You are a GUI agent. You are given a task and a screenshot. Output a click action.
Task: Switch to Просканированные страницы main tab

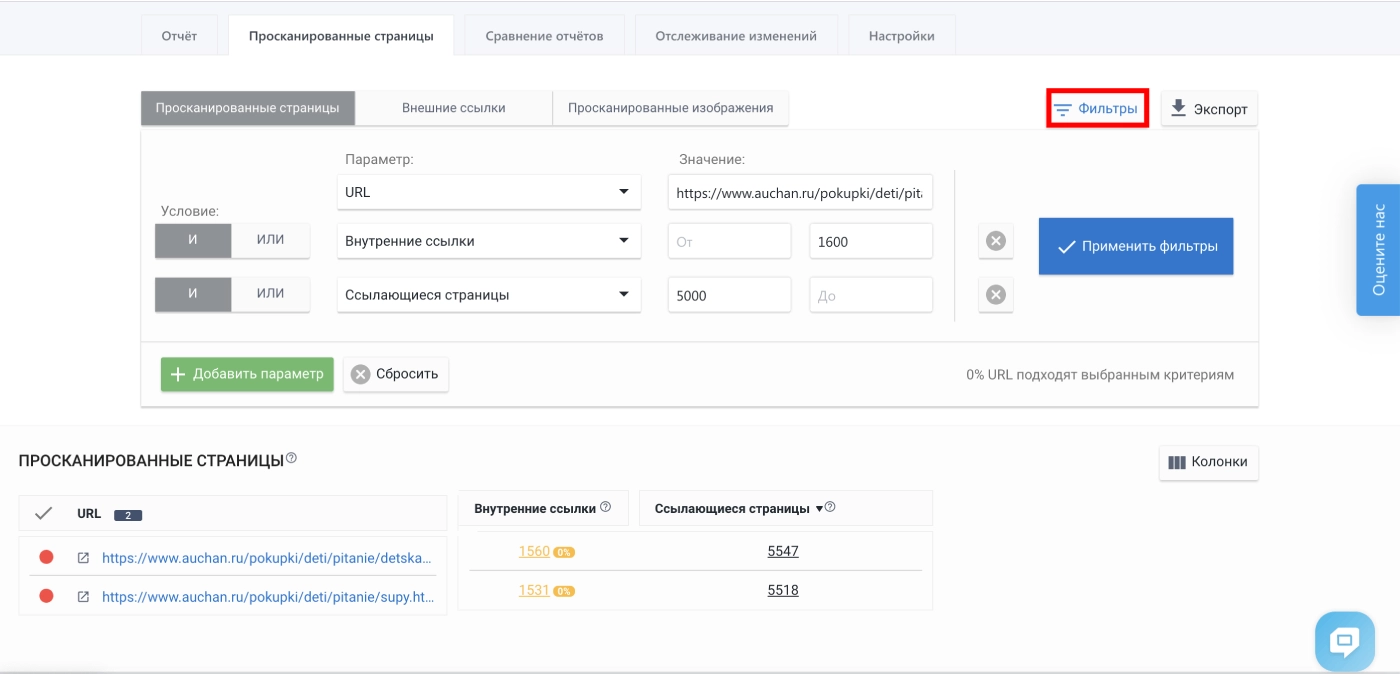tap(341, 36)
